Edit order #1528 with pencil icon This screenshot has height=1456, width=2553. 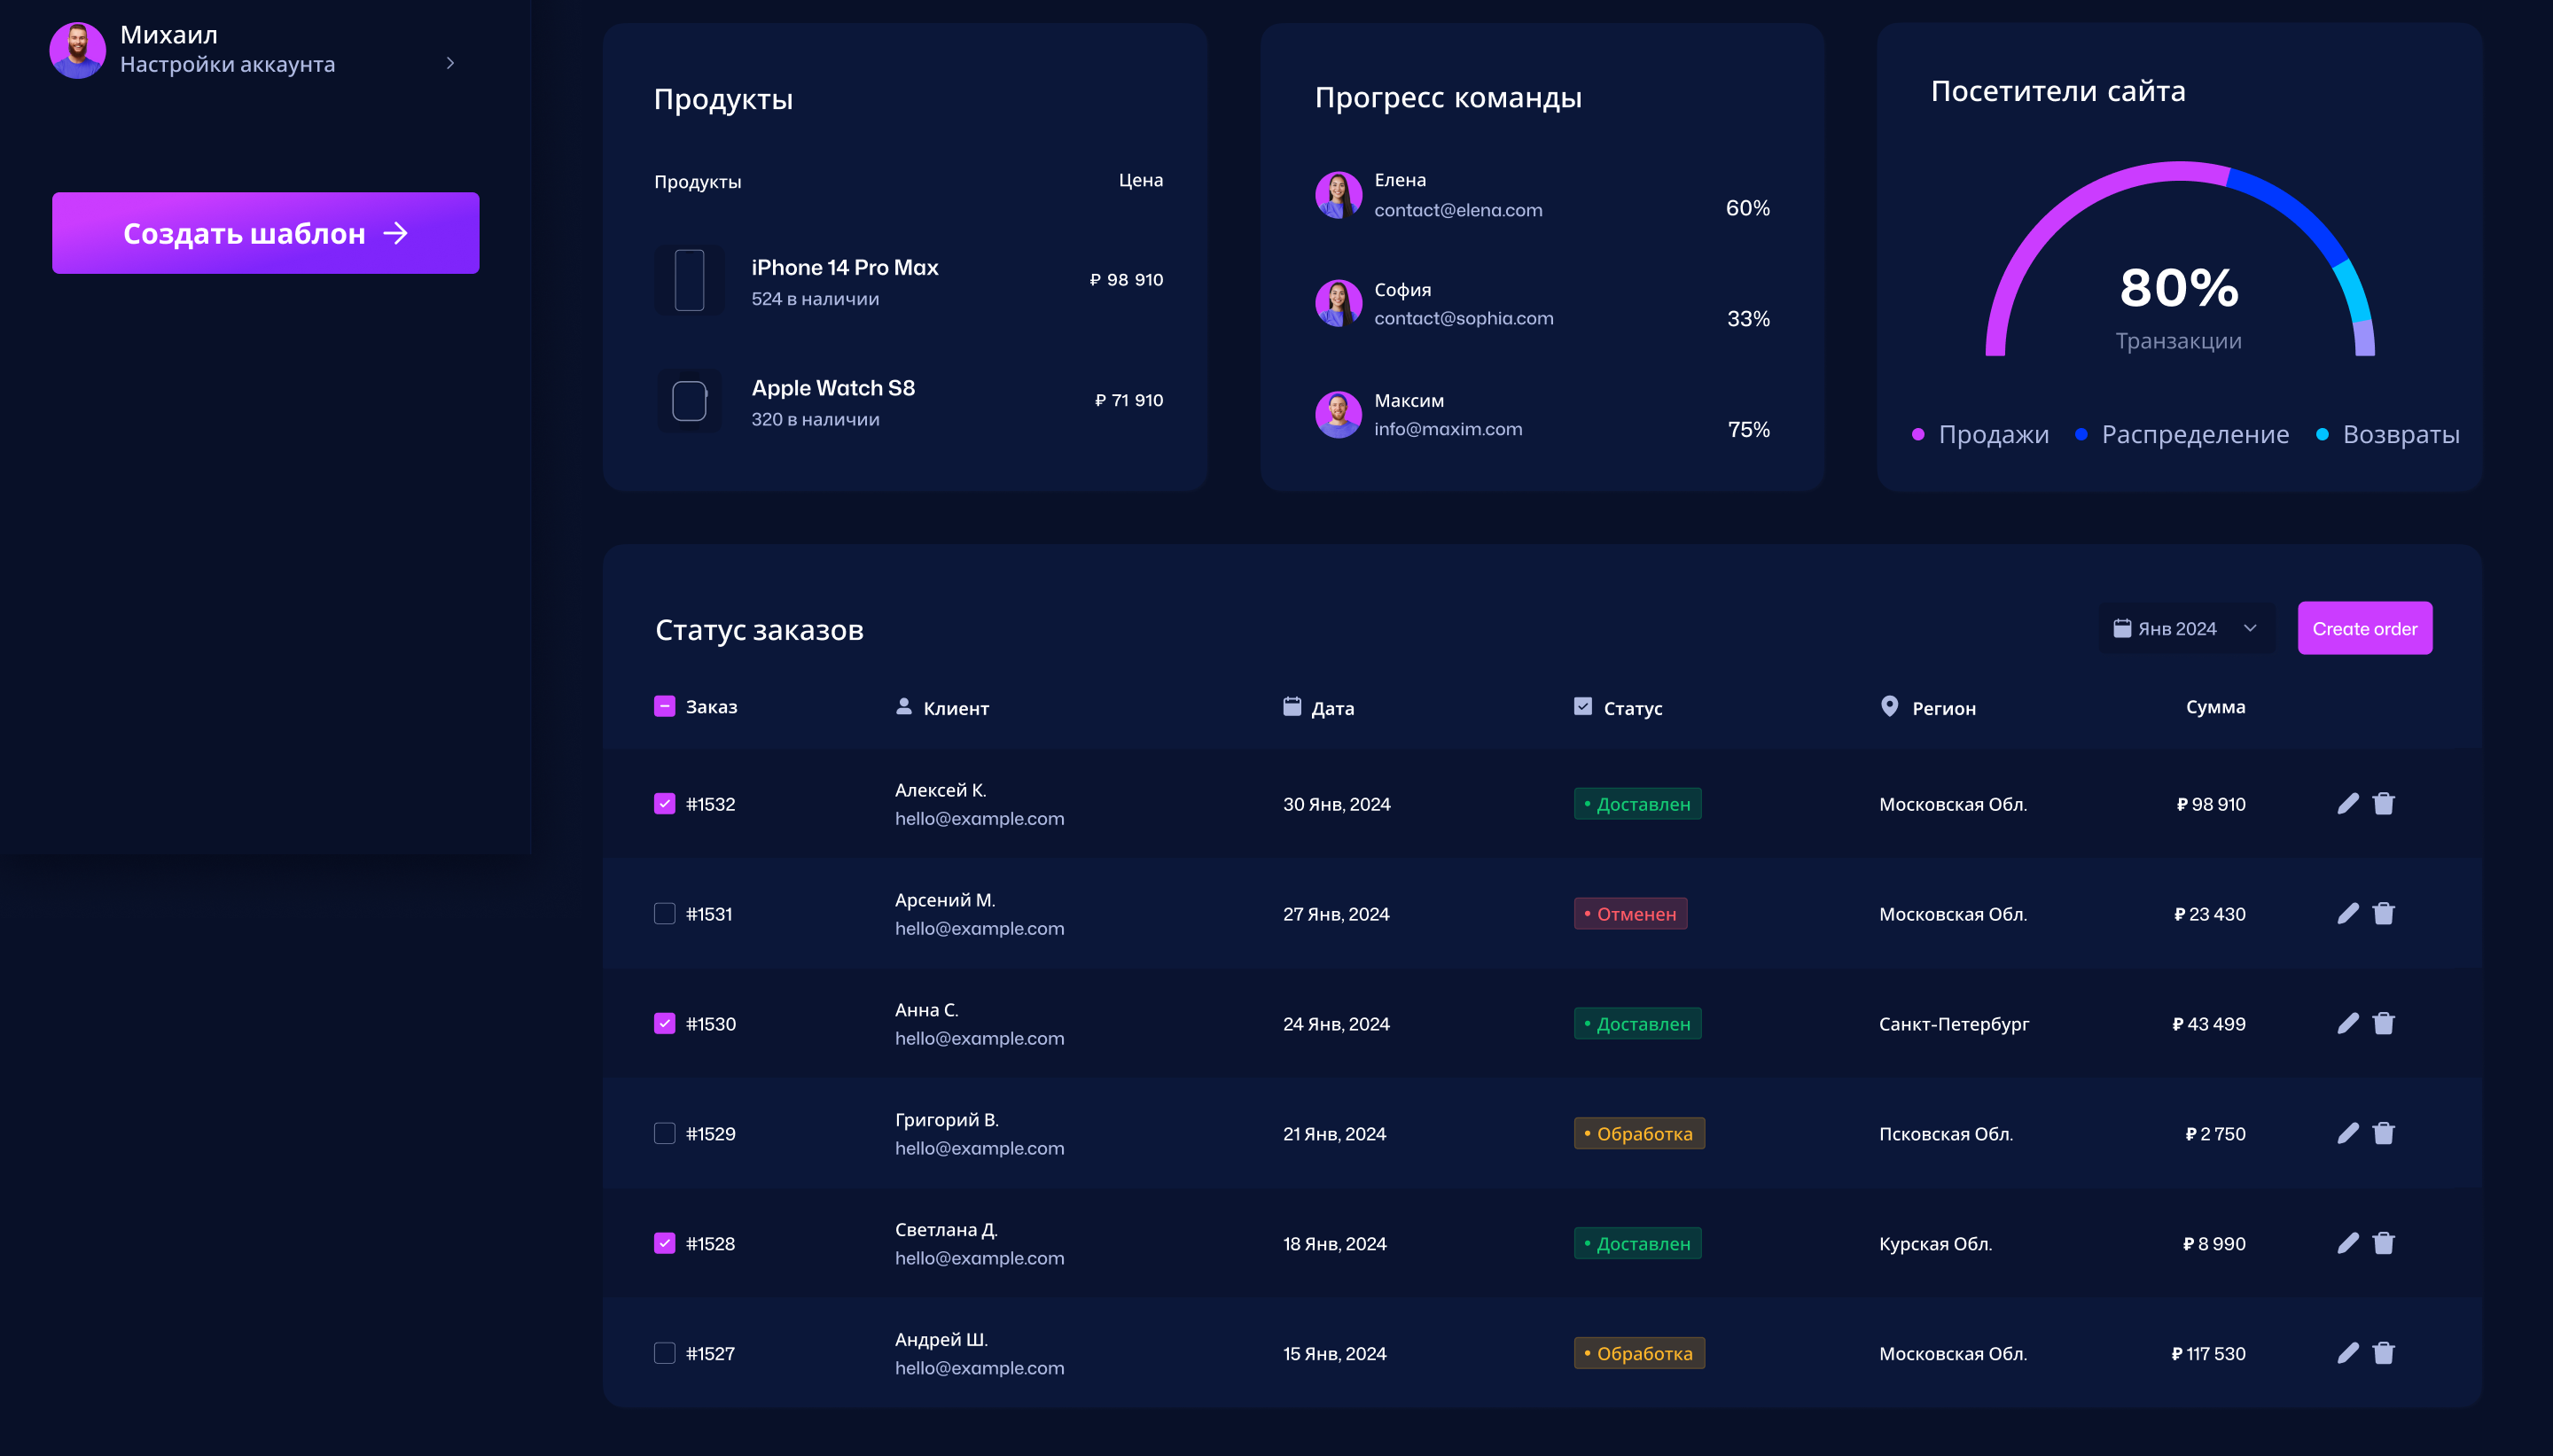[2347, 1244]
